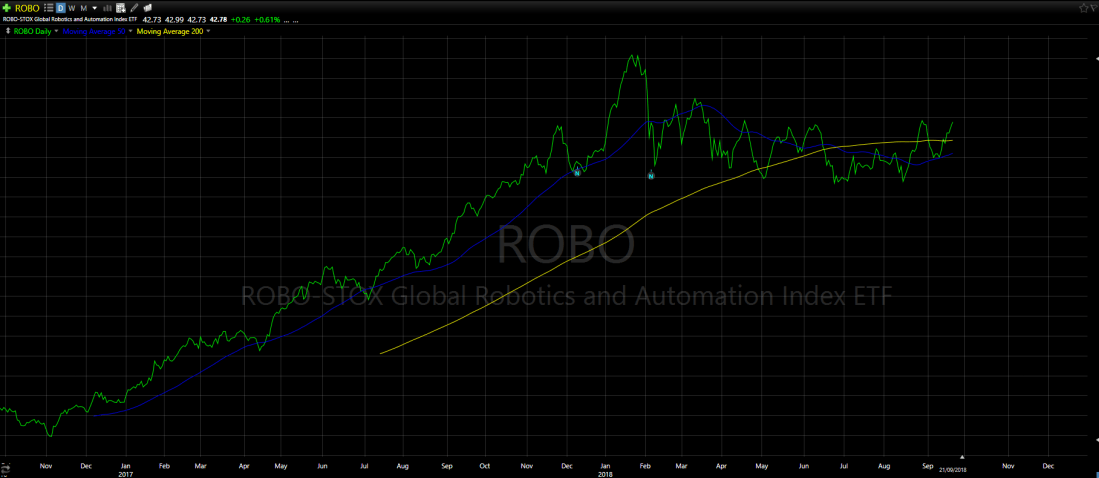Open the timeframe dropdown arrow after M
This screenshot has height=478, width=1099.
tap(95, 8)
